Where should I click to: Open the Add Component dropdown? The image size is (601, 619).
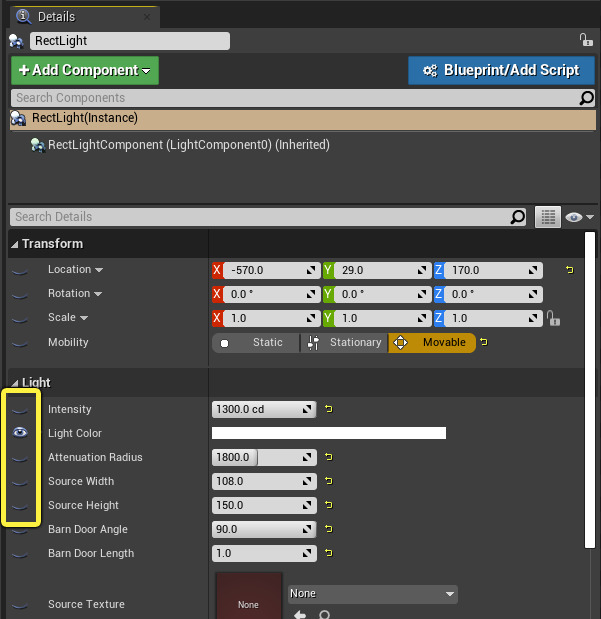(85, 70)
